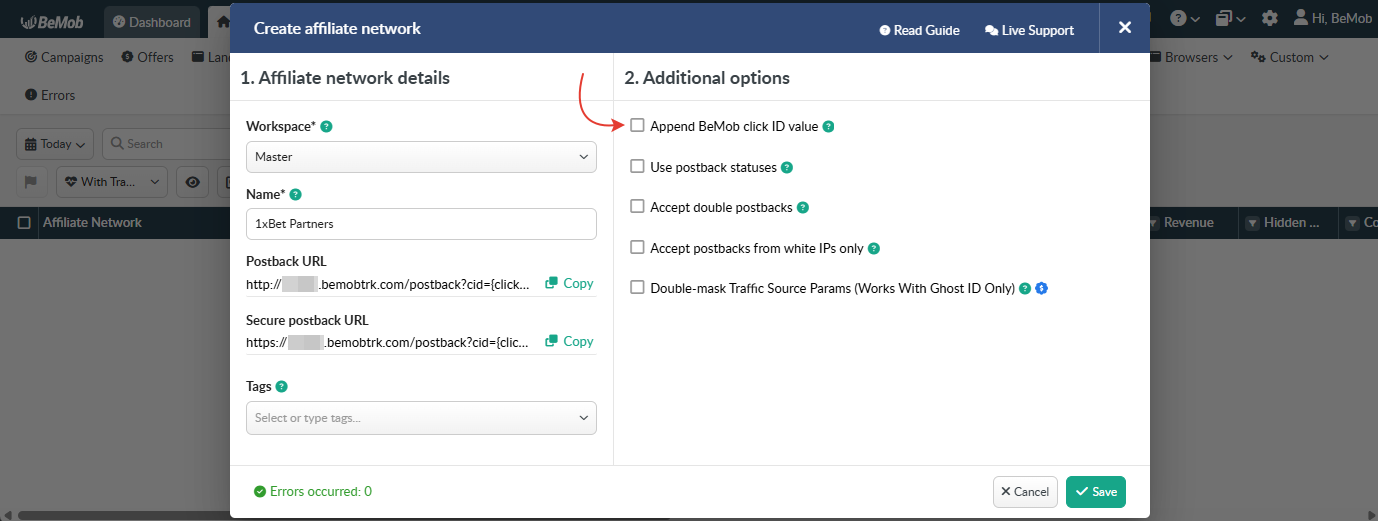Tick Accept double postbacks checkbox

click(637, 207)
